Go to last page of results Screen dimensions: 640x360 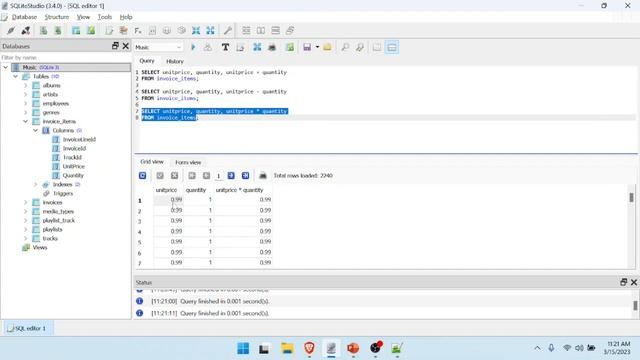(x=245, y=176)
